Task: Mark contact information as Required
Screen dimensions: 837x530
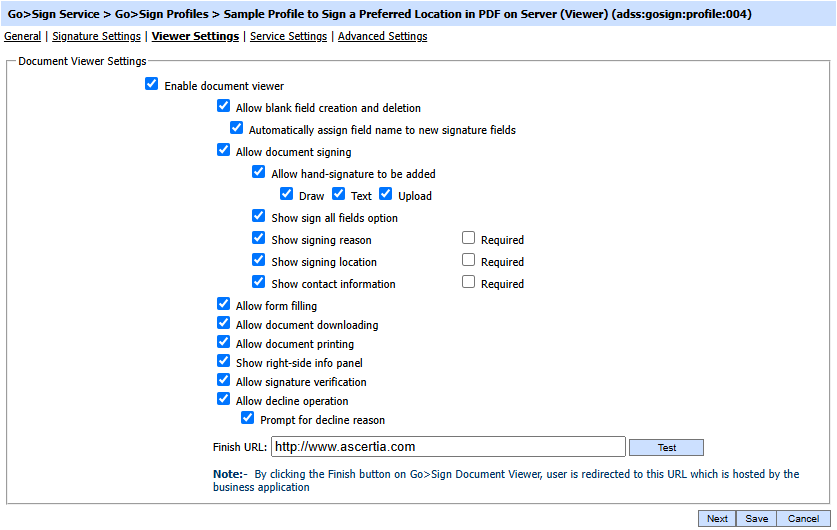Action: click(x=468, y=283)
